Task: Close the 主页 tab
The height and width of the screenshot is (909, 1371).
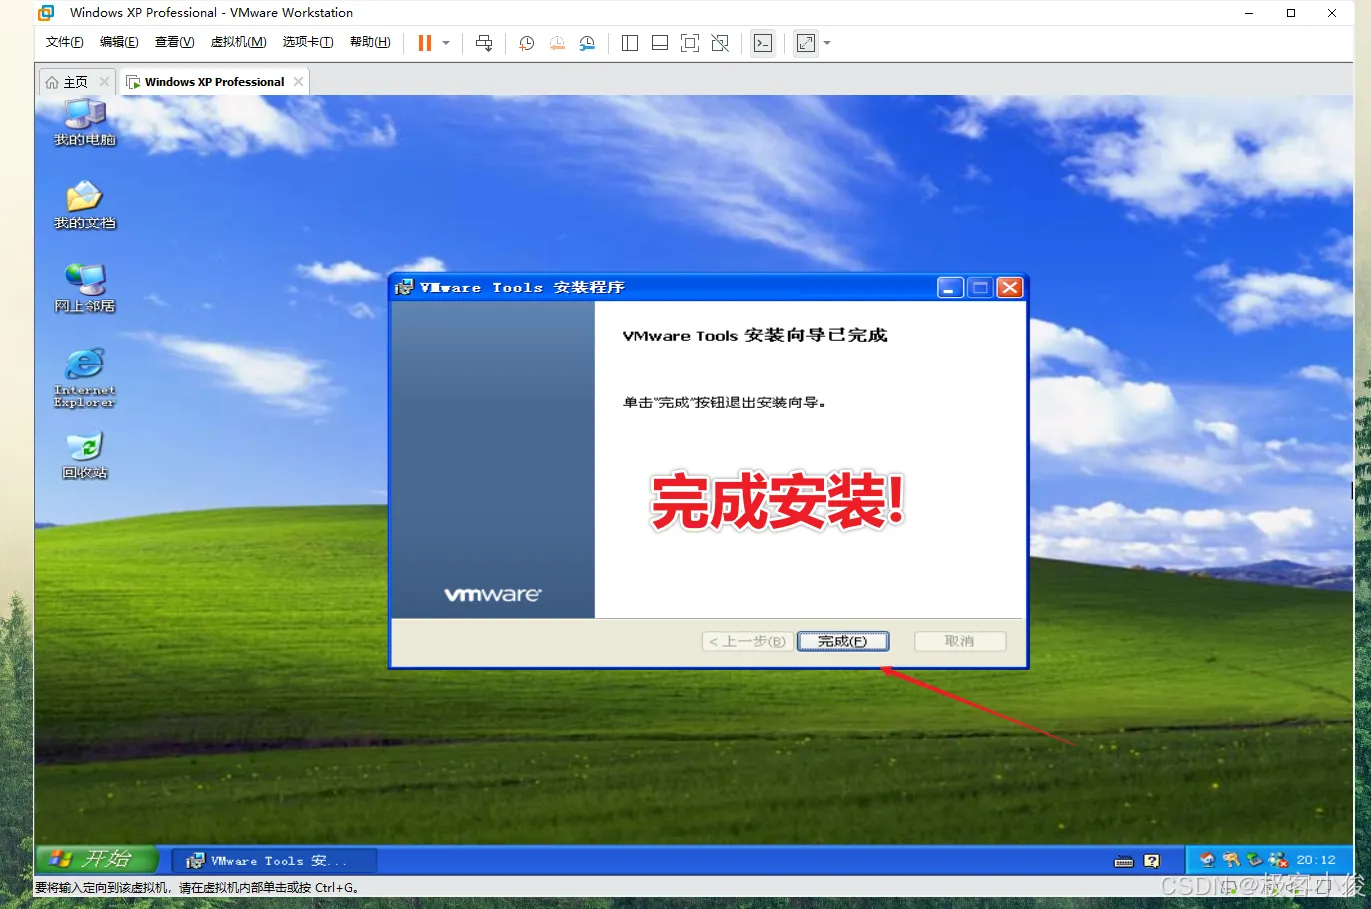Action: coord(104,82)
